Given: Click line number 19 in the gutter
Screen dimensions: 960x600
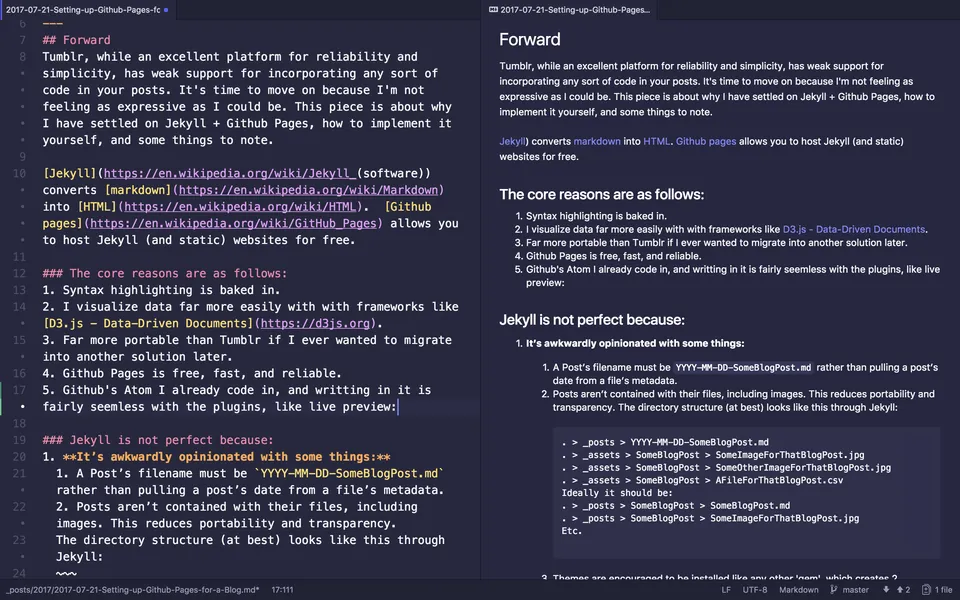Looking at the screenshot, I should tap(19, 440).
